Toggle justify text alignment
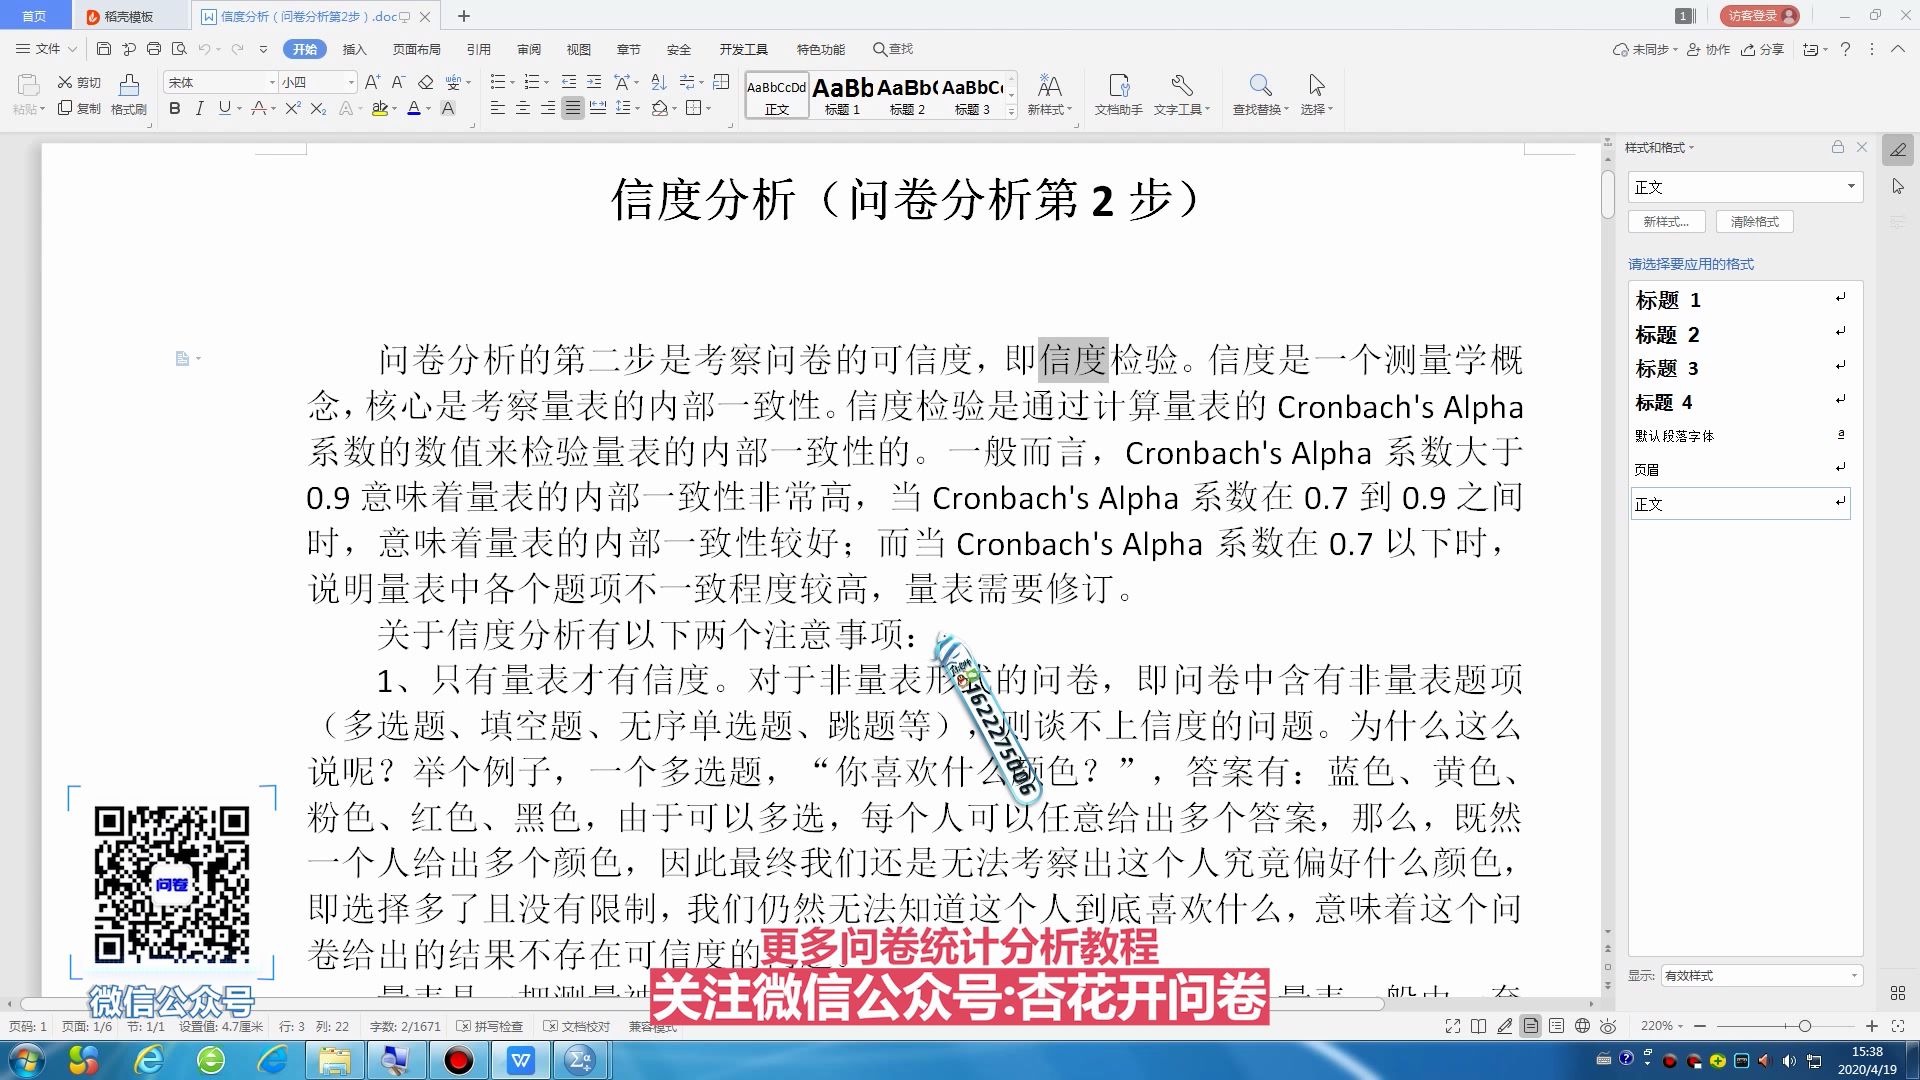This screenshot has width=1920, height=1080. click(x=572, y=108)
